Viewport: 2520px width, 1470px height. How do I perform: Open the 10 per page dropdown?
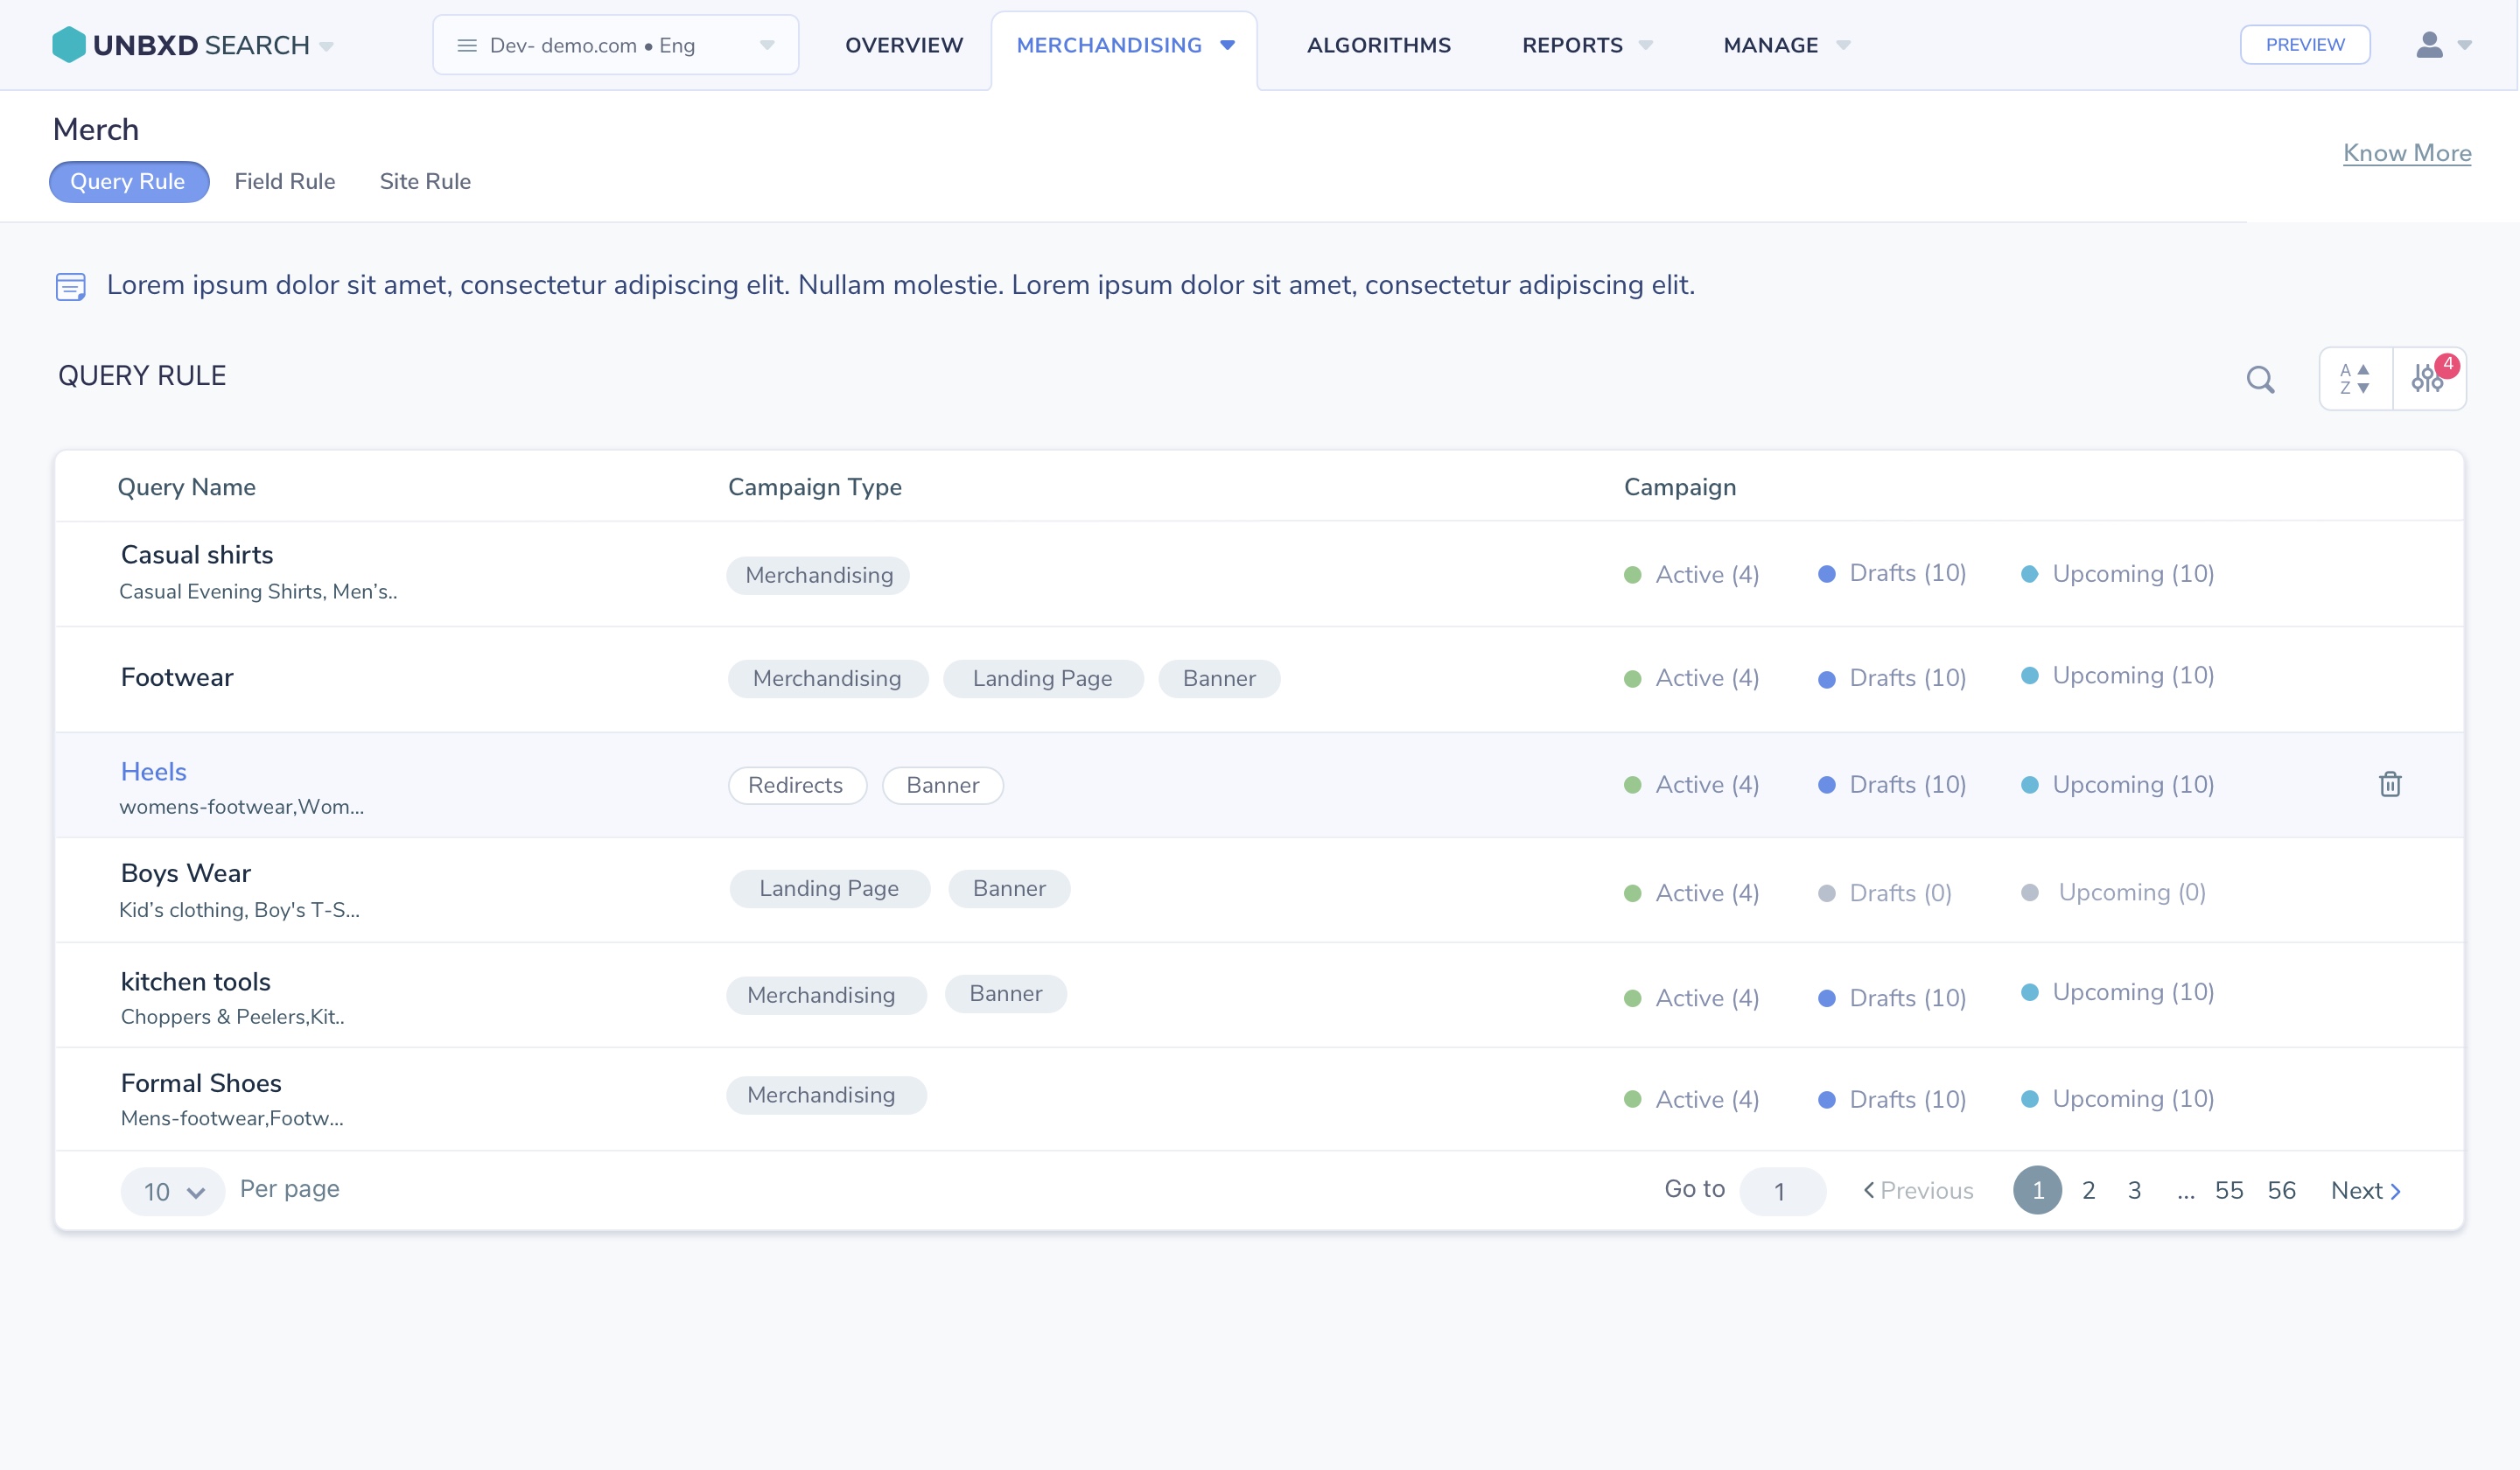click(172, 1191)
